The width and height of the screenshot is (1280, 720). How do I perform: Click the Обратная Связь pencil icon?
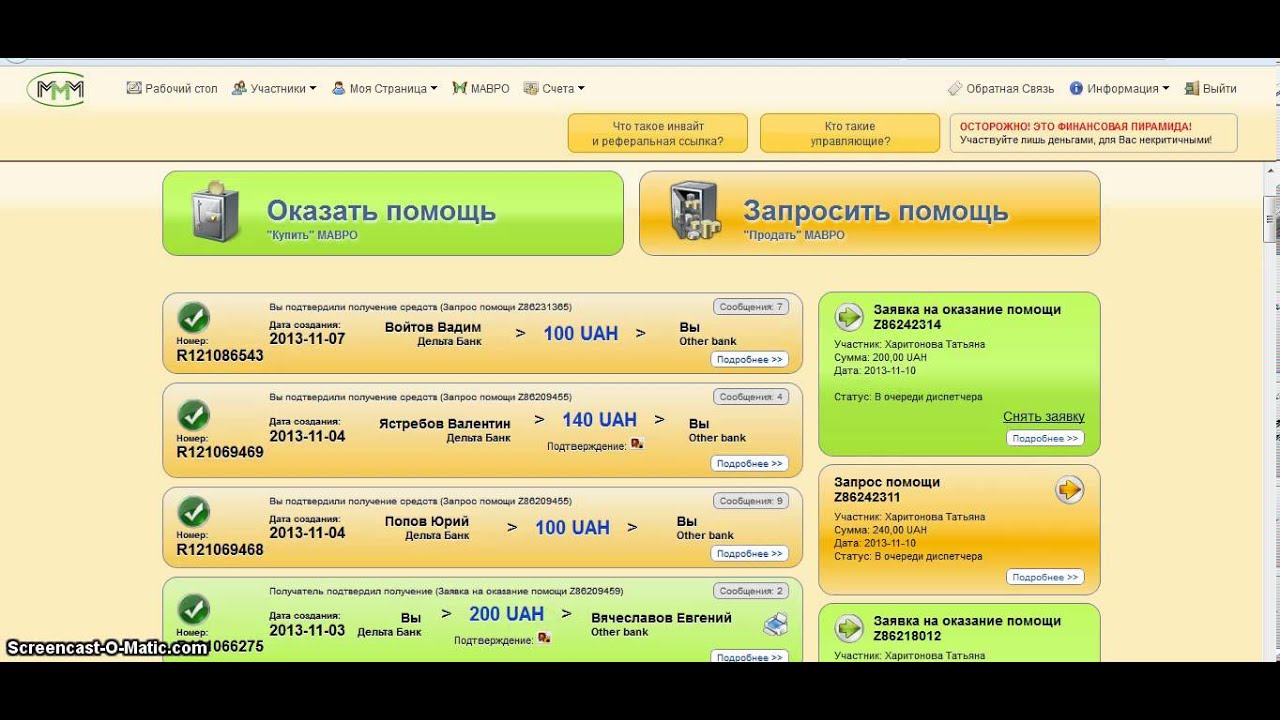pyautogui.click(x=955, y=88)
